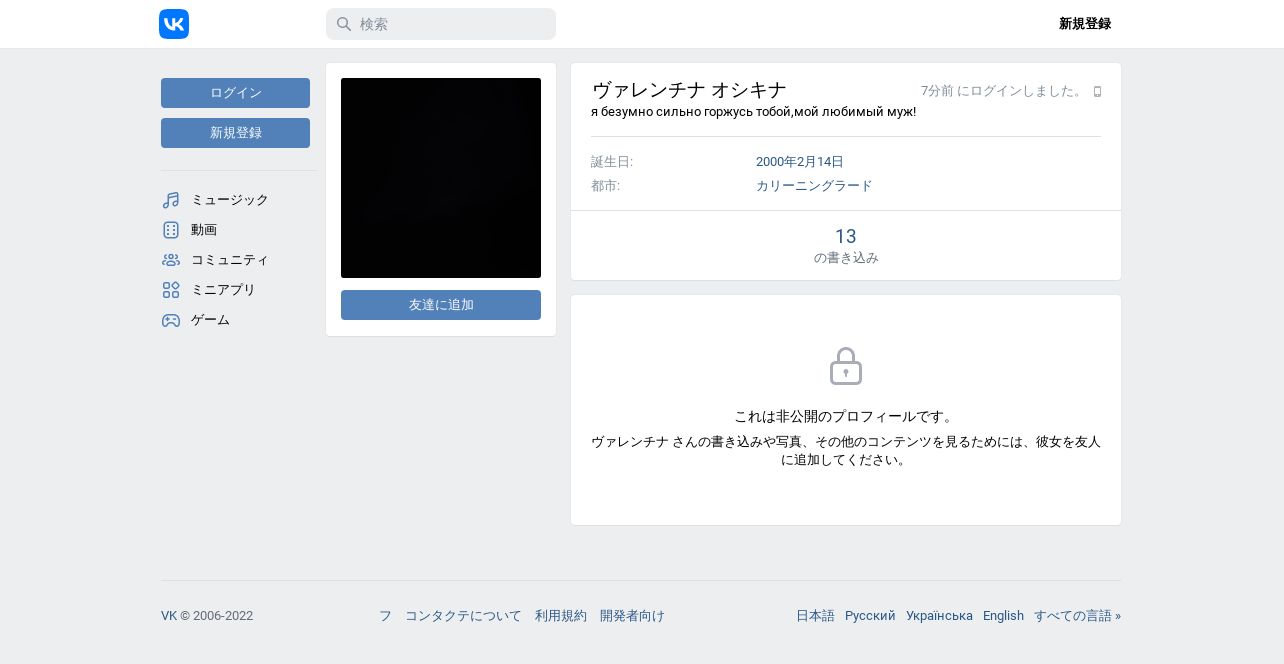
Task: Click the private profile message text
Action: click(846, 417)
